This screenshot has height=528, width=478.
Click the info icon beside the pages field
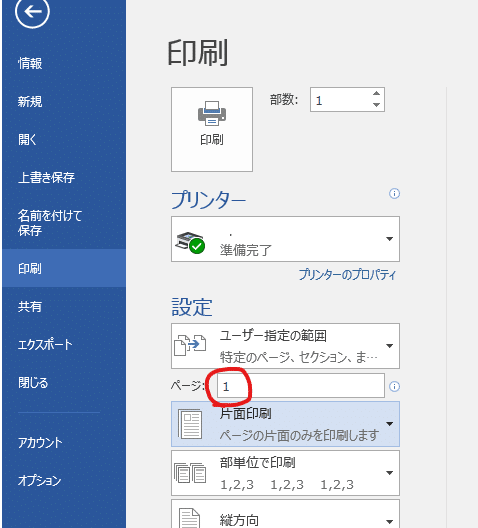pyautogui.click(x=394, y=386)
